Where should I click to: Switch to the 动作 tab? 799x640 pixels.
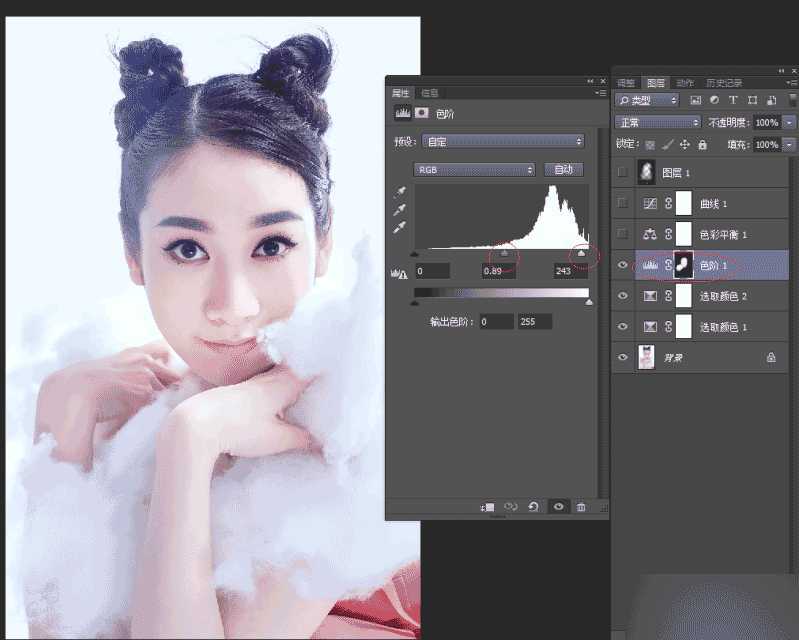click(685, 83)
